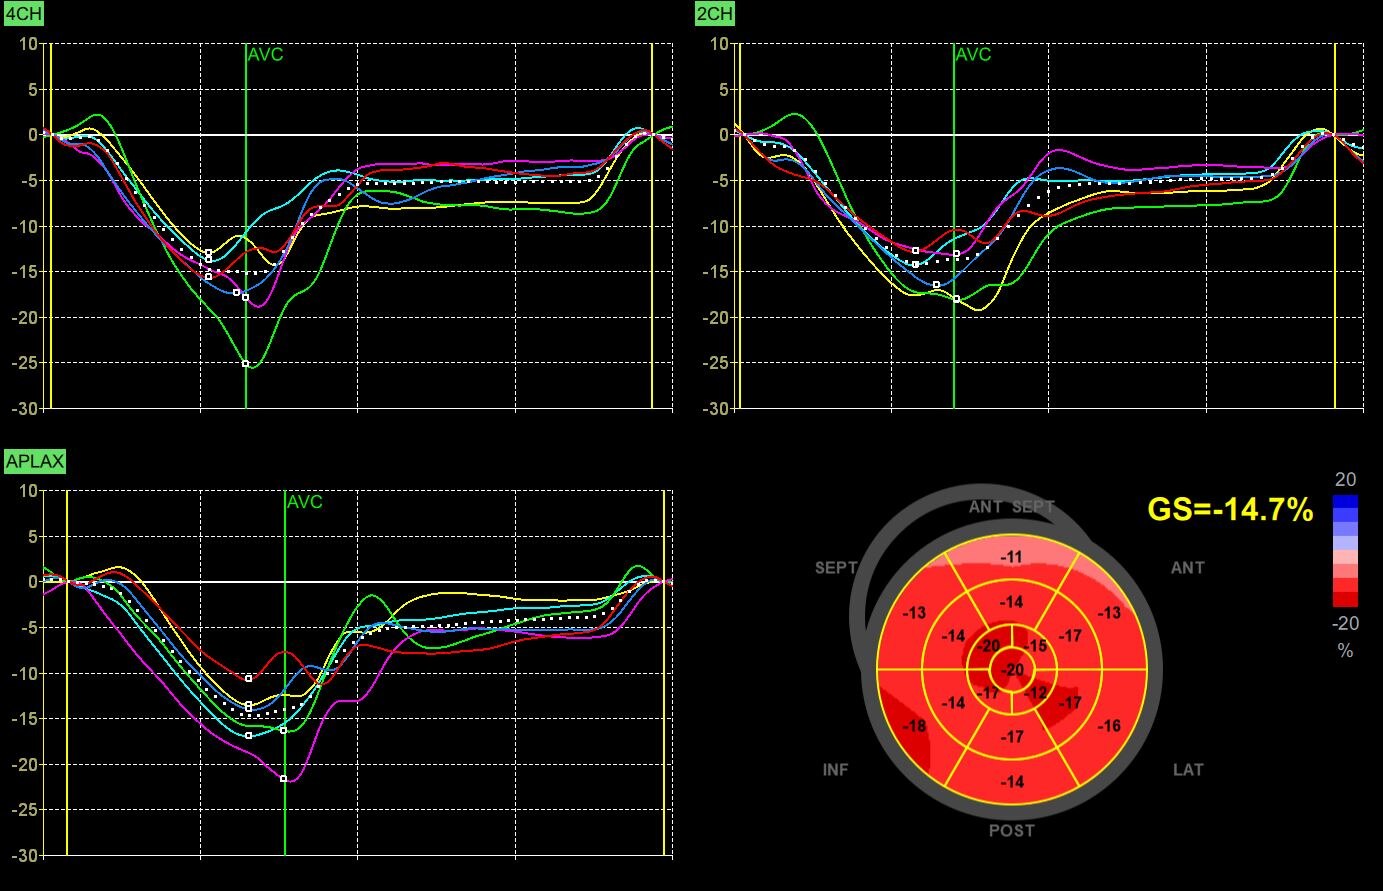Click the POST label below the bull's-eye
This screenshot has width=1383, height=891.
(x=1012, y=830)
